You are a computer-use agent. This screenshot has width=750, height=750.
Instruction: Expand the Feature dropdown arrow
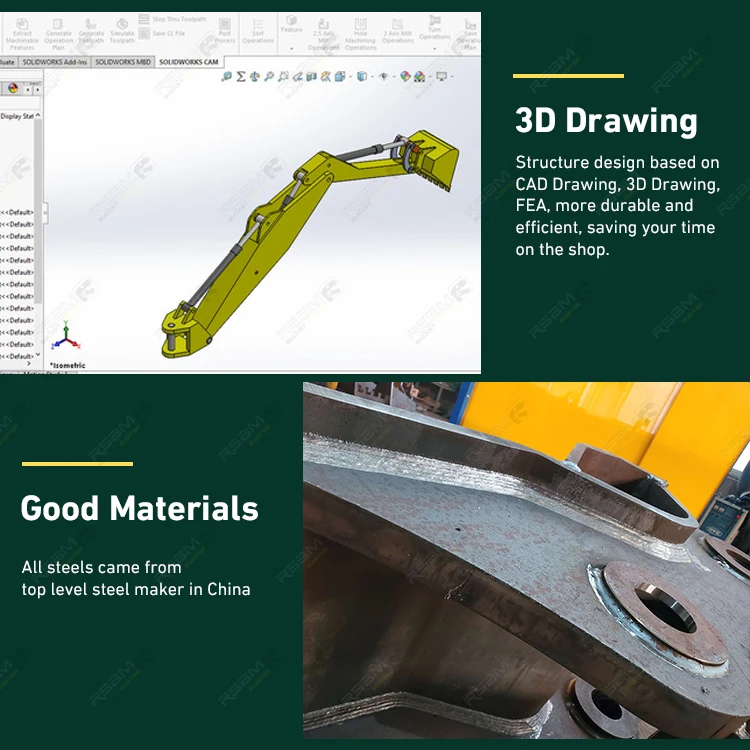click(x=291, y=48)
